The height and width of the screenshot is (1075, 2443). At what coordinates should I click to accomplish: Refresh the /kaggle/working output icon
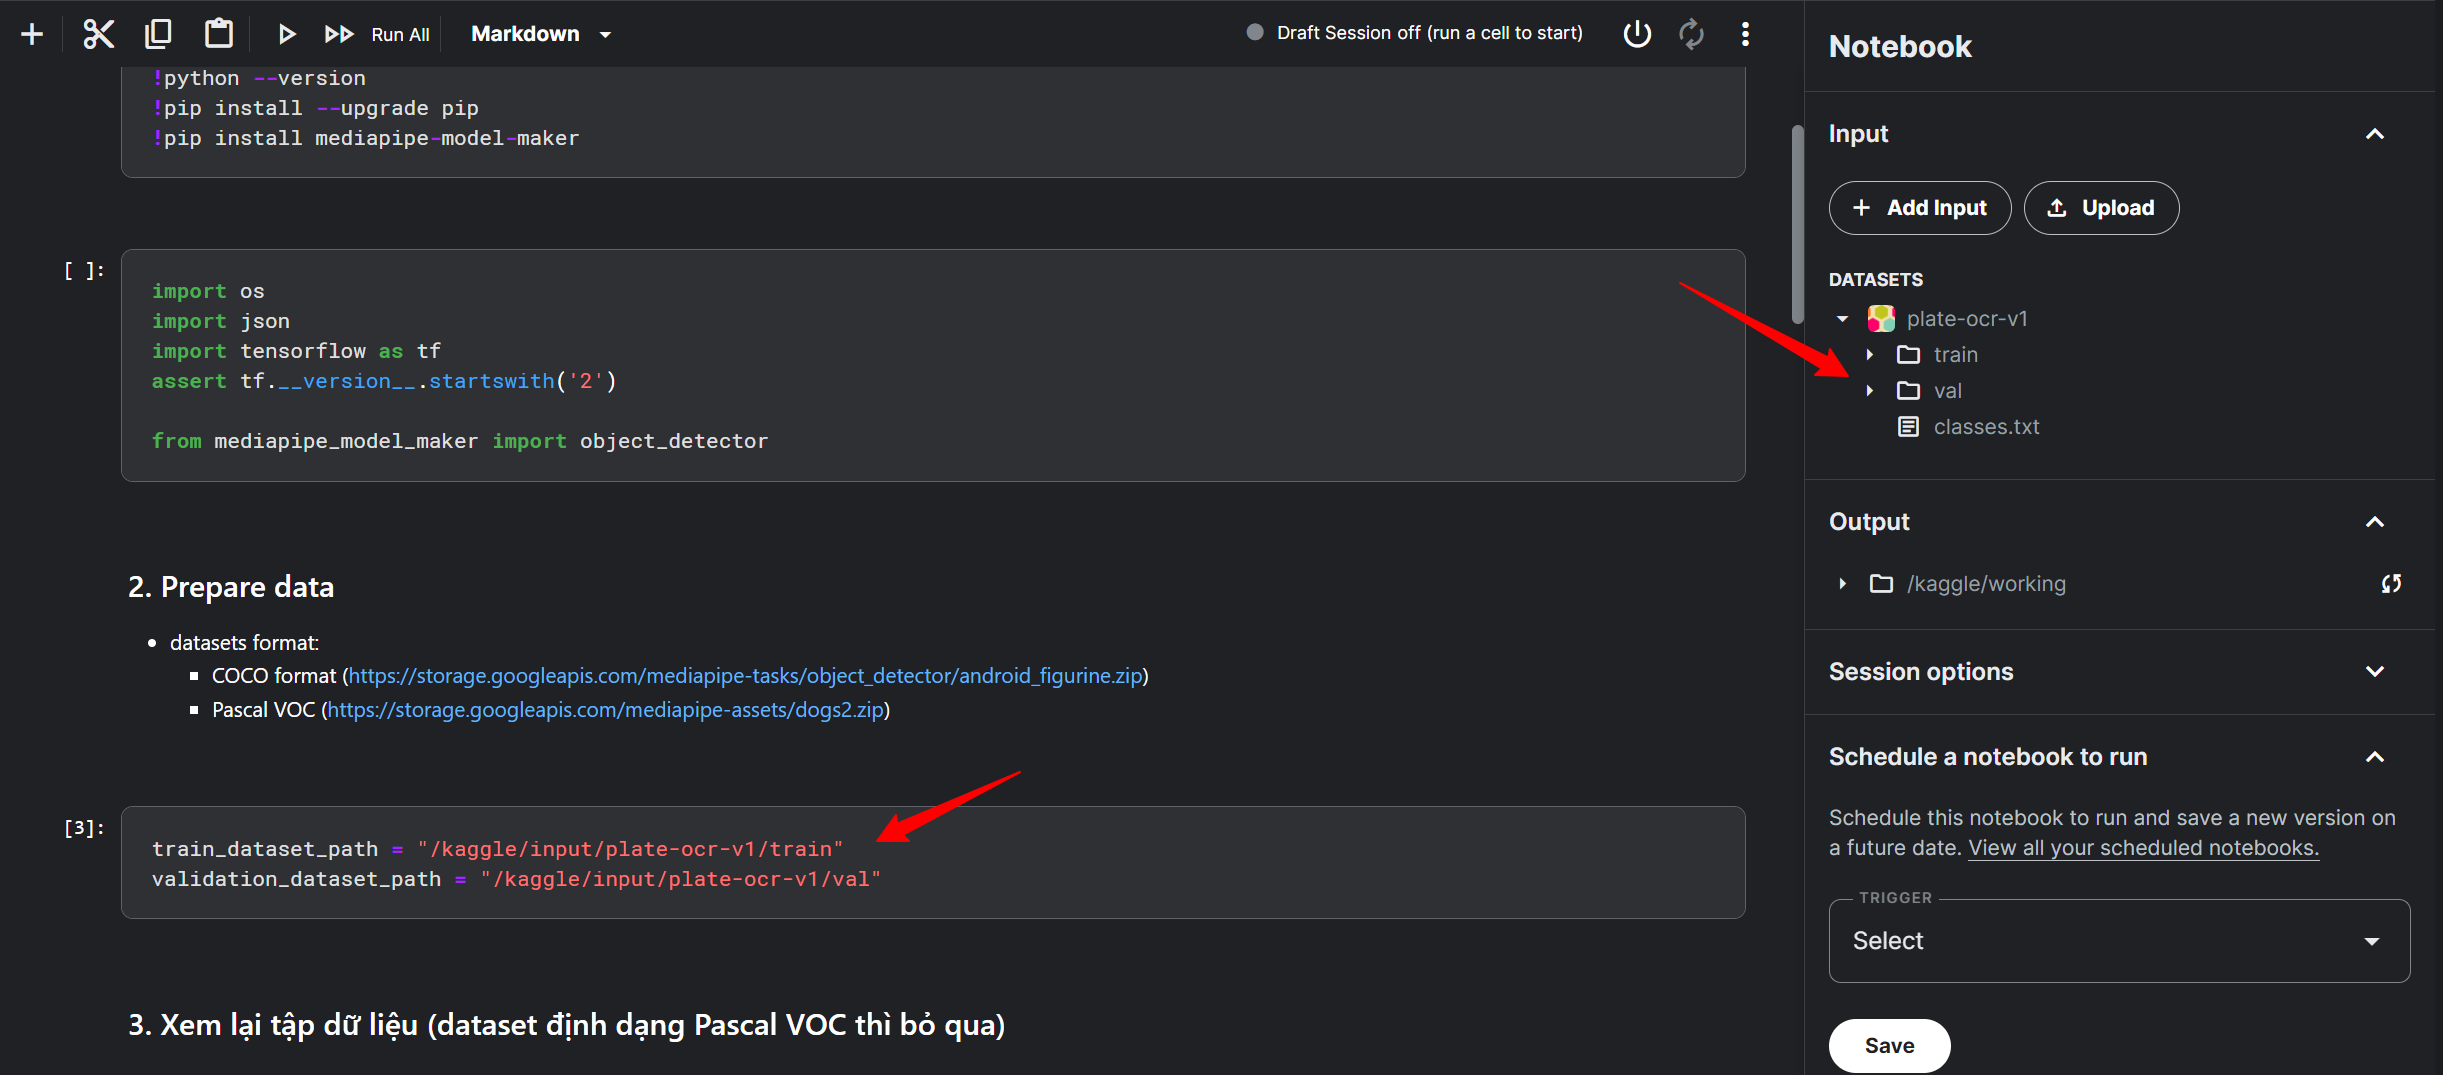click(x=2391, y=584)
